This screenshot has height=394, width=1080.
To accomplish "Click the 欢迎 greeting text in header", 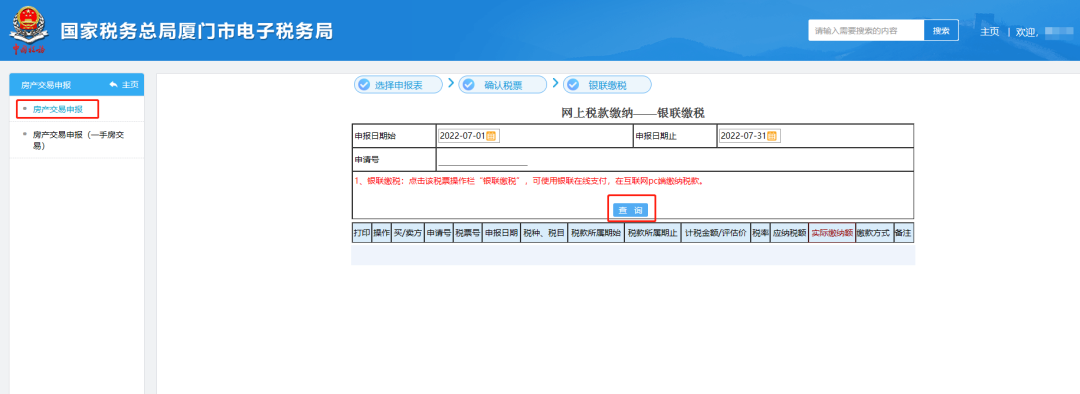I will pos(1027,32).
